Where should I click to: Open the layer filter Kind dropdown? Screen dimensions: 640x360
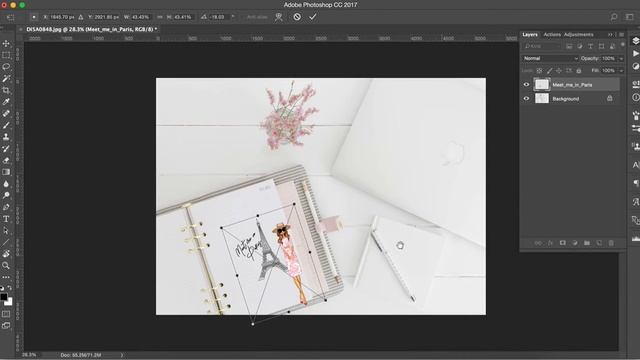542,47
